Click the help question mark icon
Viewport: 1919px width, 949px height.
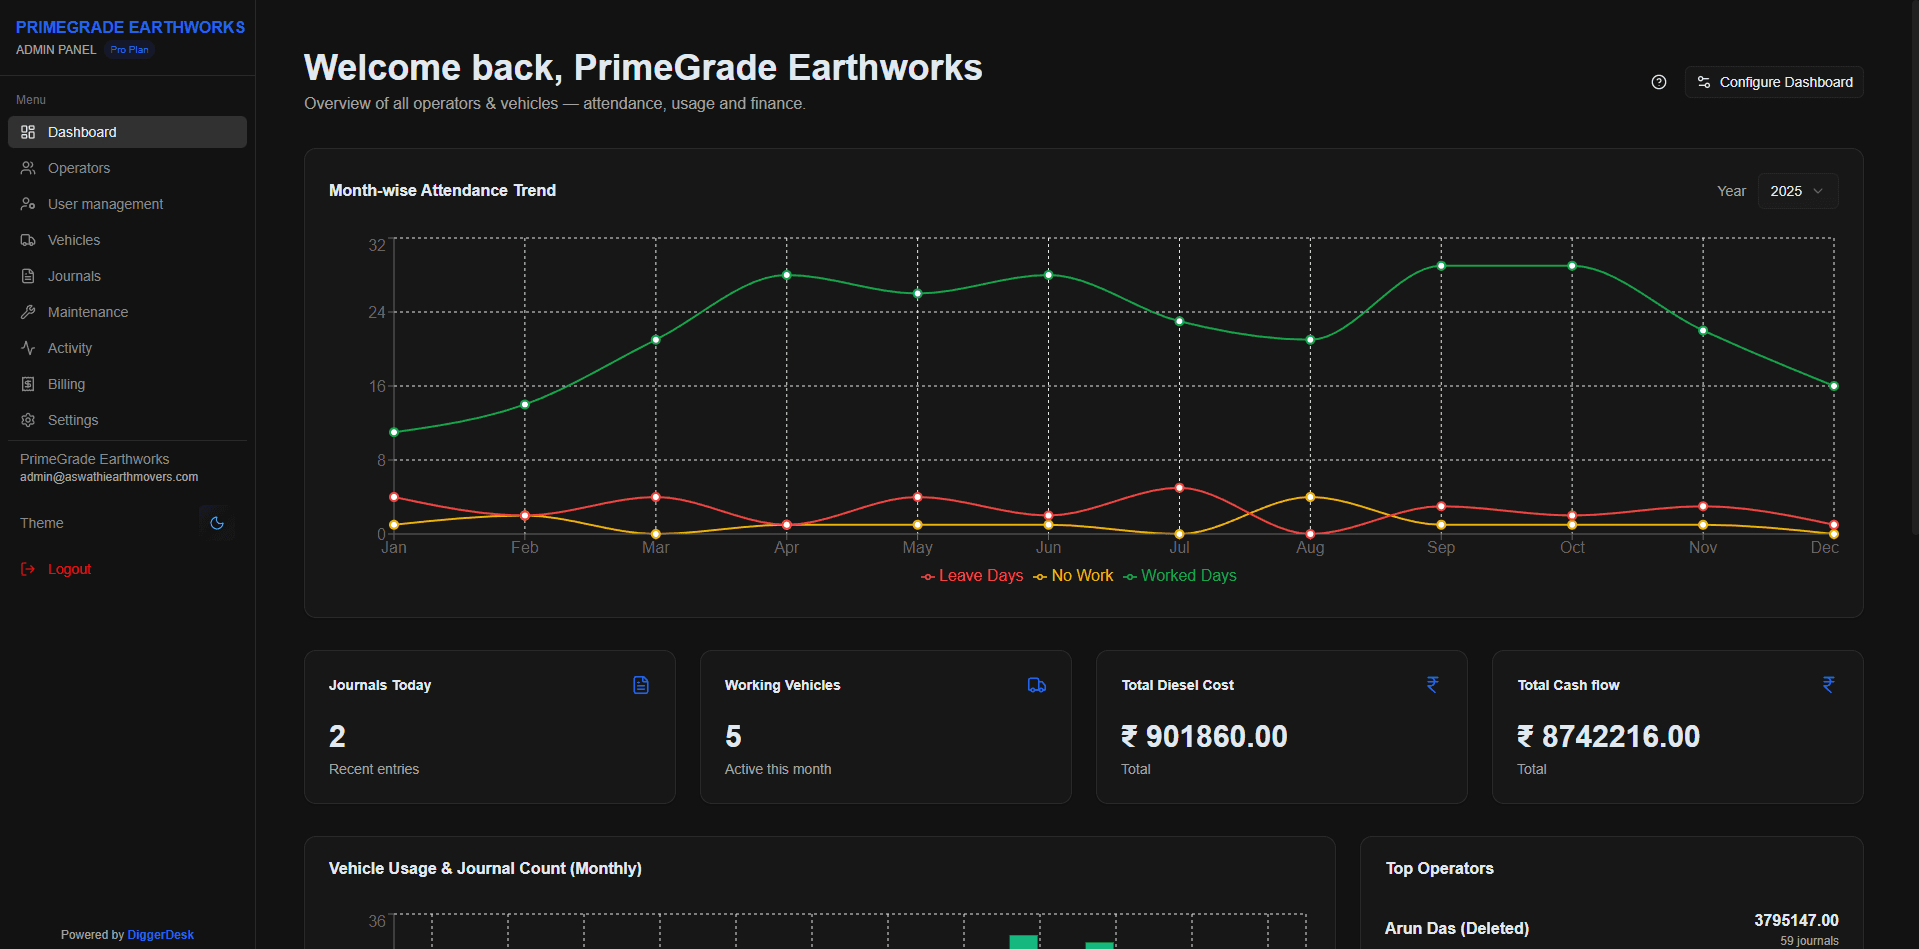tap(1659, 82)
